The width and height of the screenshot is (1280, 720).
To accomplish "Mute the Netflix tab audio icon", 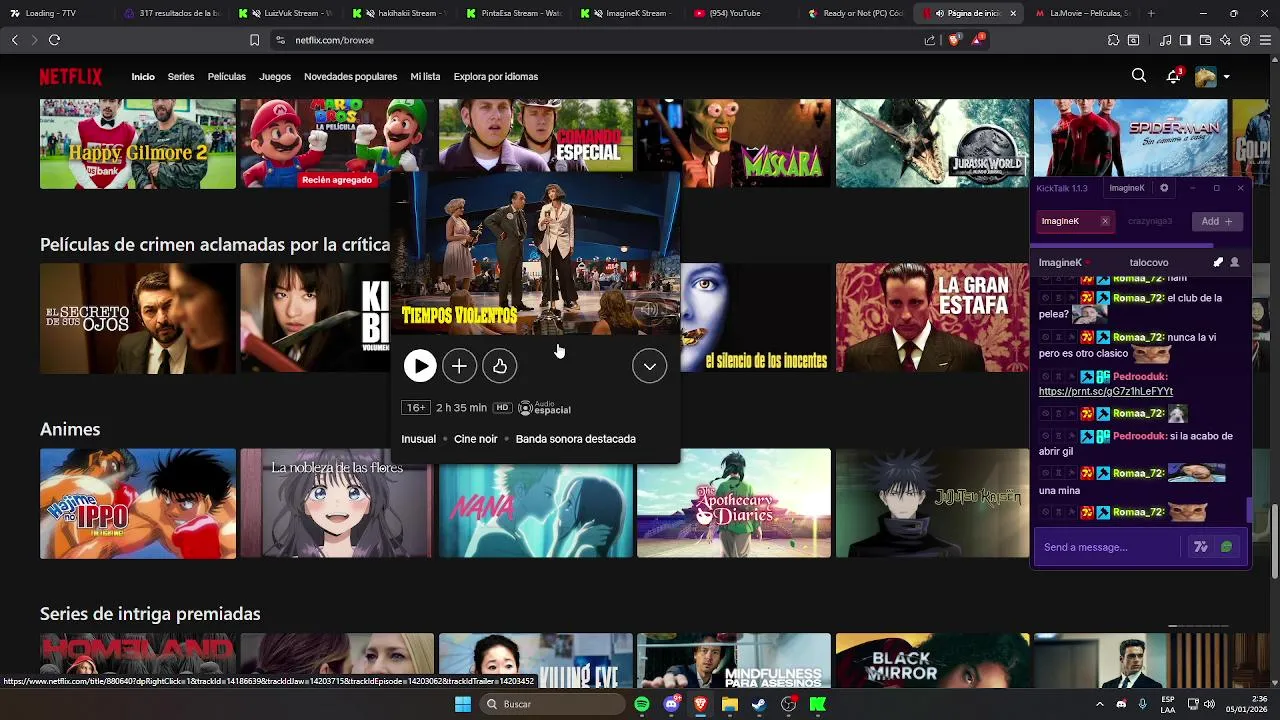I will click(939, 13).
